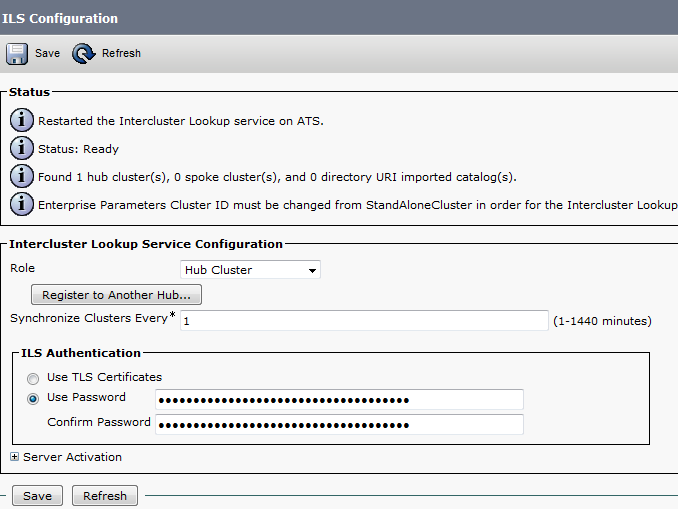678x509 pixels.
Task: Click info icon beside Enterprise Parameters Cluster ID message
Action: [x=21, y=205]
